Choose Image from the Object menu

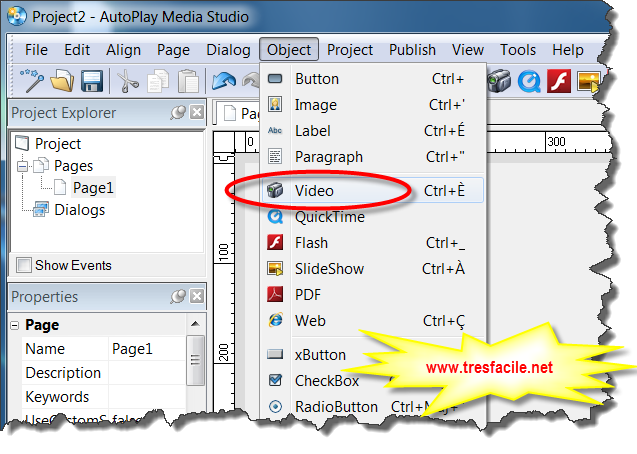coord(373,105)
